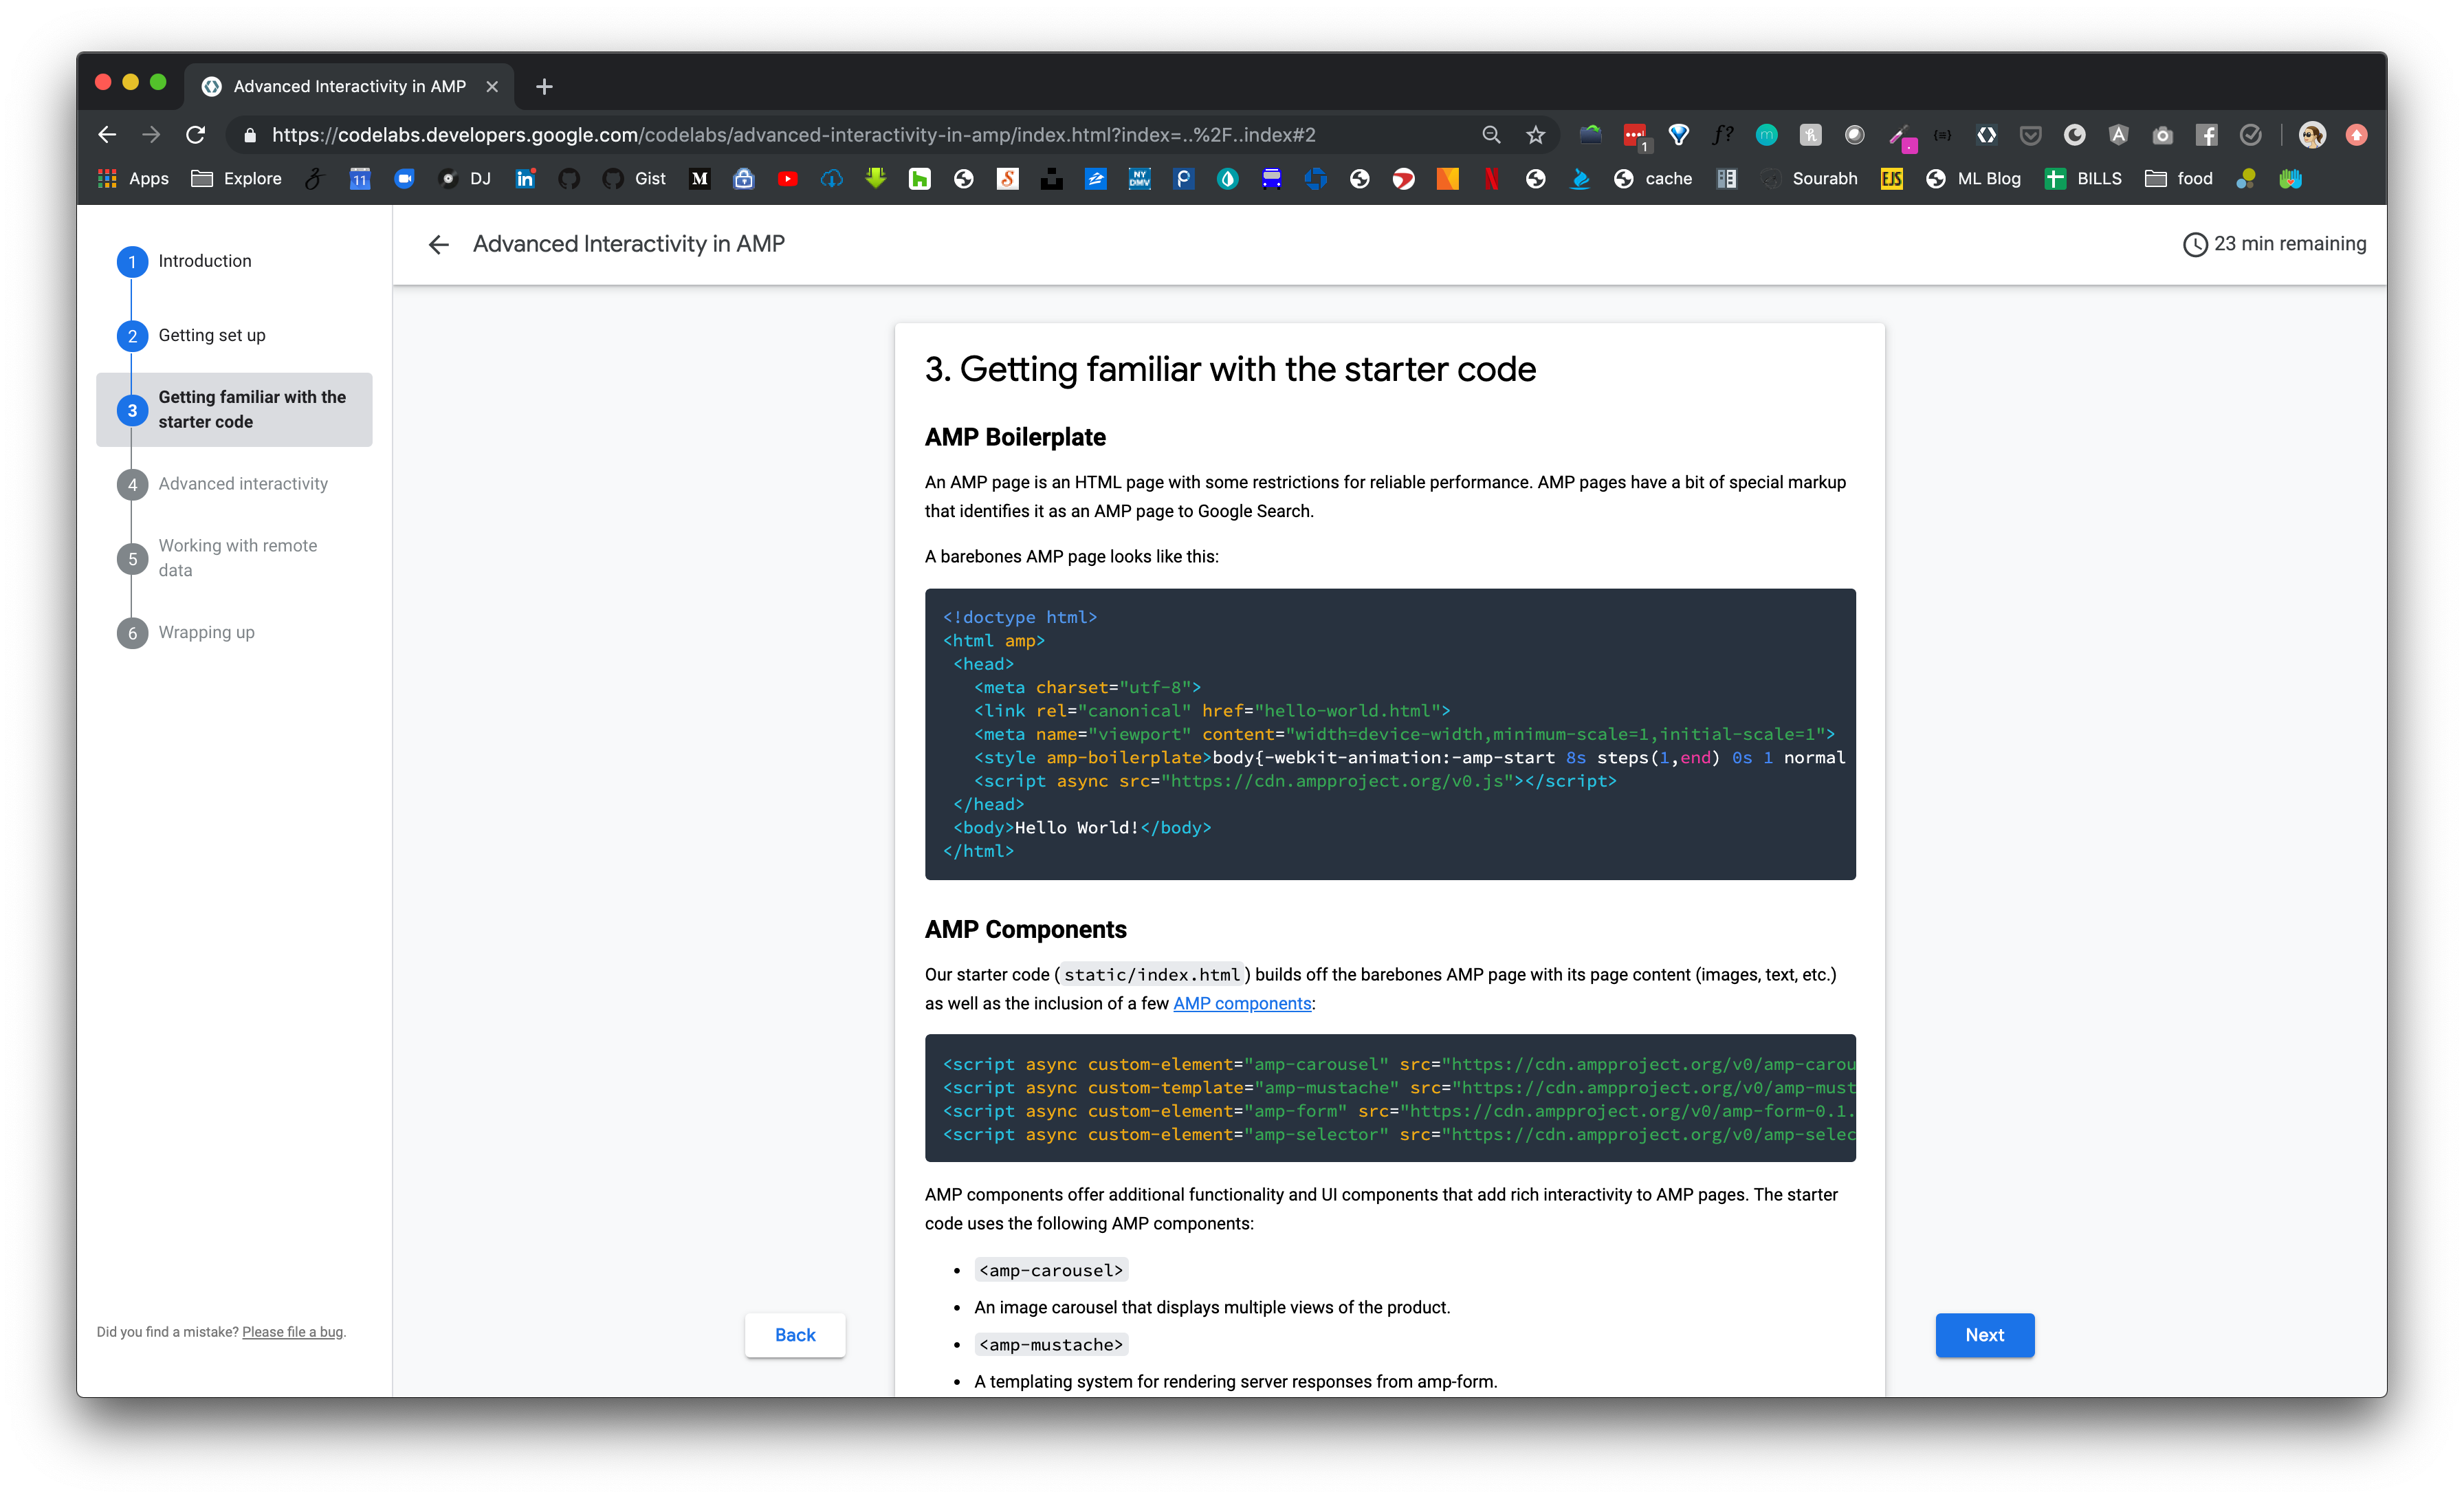The image size is (2464, 1499).
Task: Open the Explore bookmarks folder
Action: pos(236,179)
